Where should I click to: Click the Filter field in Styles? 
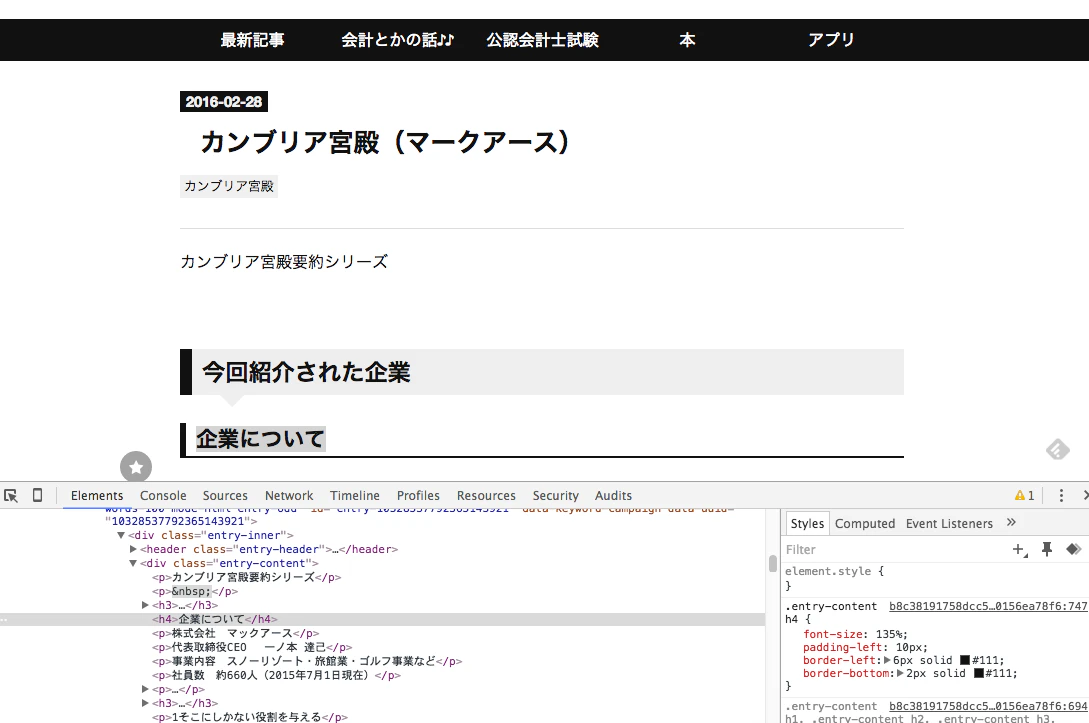click(x=892, y=549)
